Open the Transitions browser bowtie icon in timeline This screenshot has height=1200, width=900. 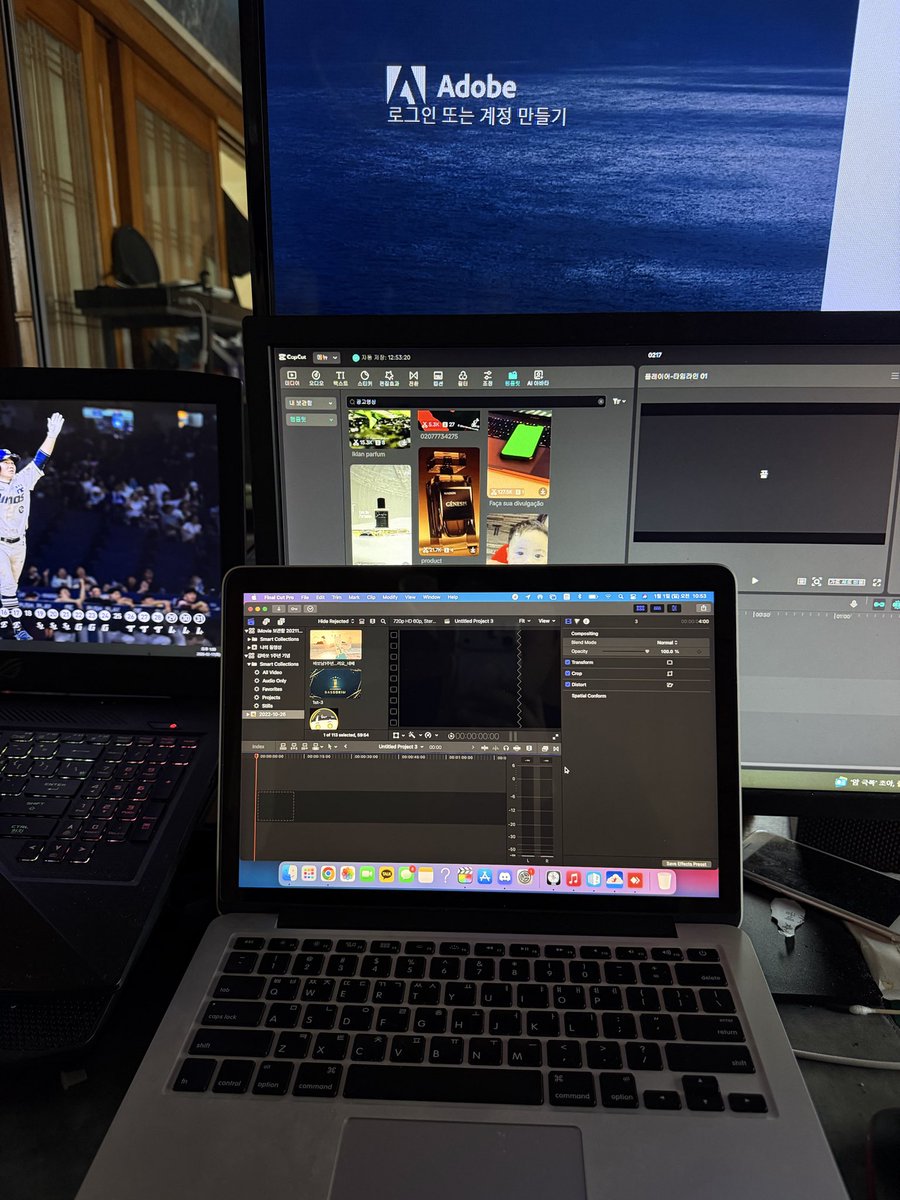click(x=556, y=747)
